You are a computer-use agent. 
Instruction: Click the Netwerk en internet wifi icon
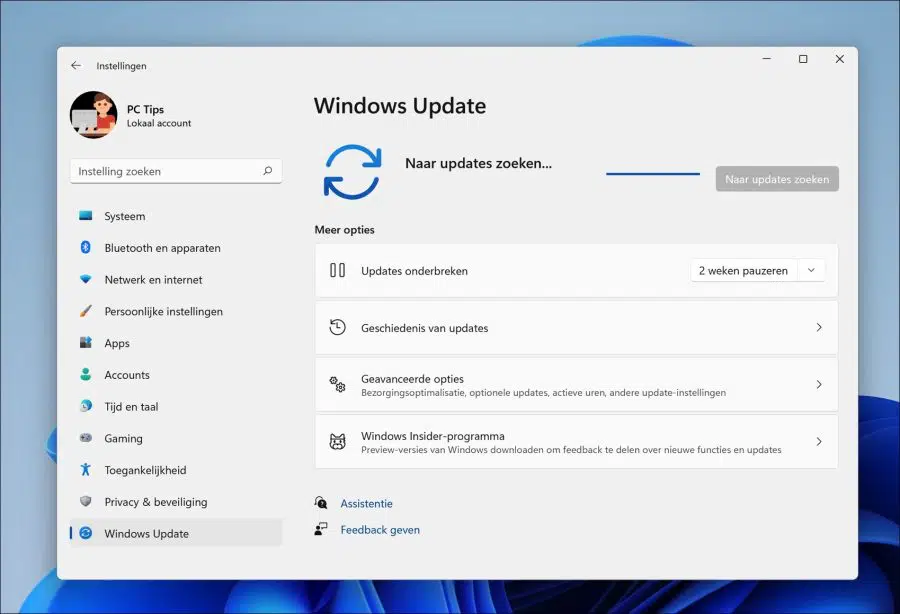click(x=86, y=279)
